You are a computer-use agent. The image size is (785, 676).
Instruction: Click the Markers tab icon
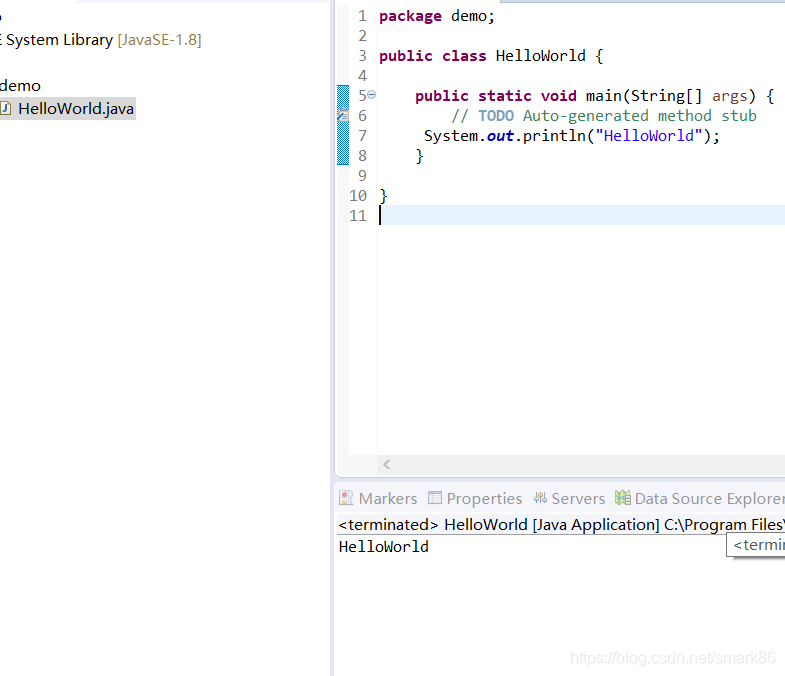(345, 498)
